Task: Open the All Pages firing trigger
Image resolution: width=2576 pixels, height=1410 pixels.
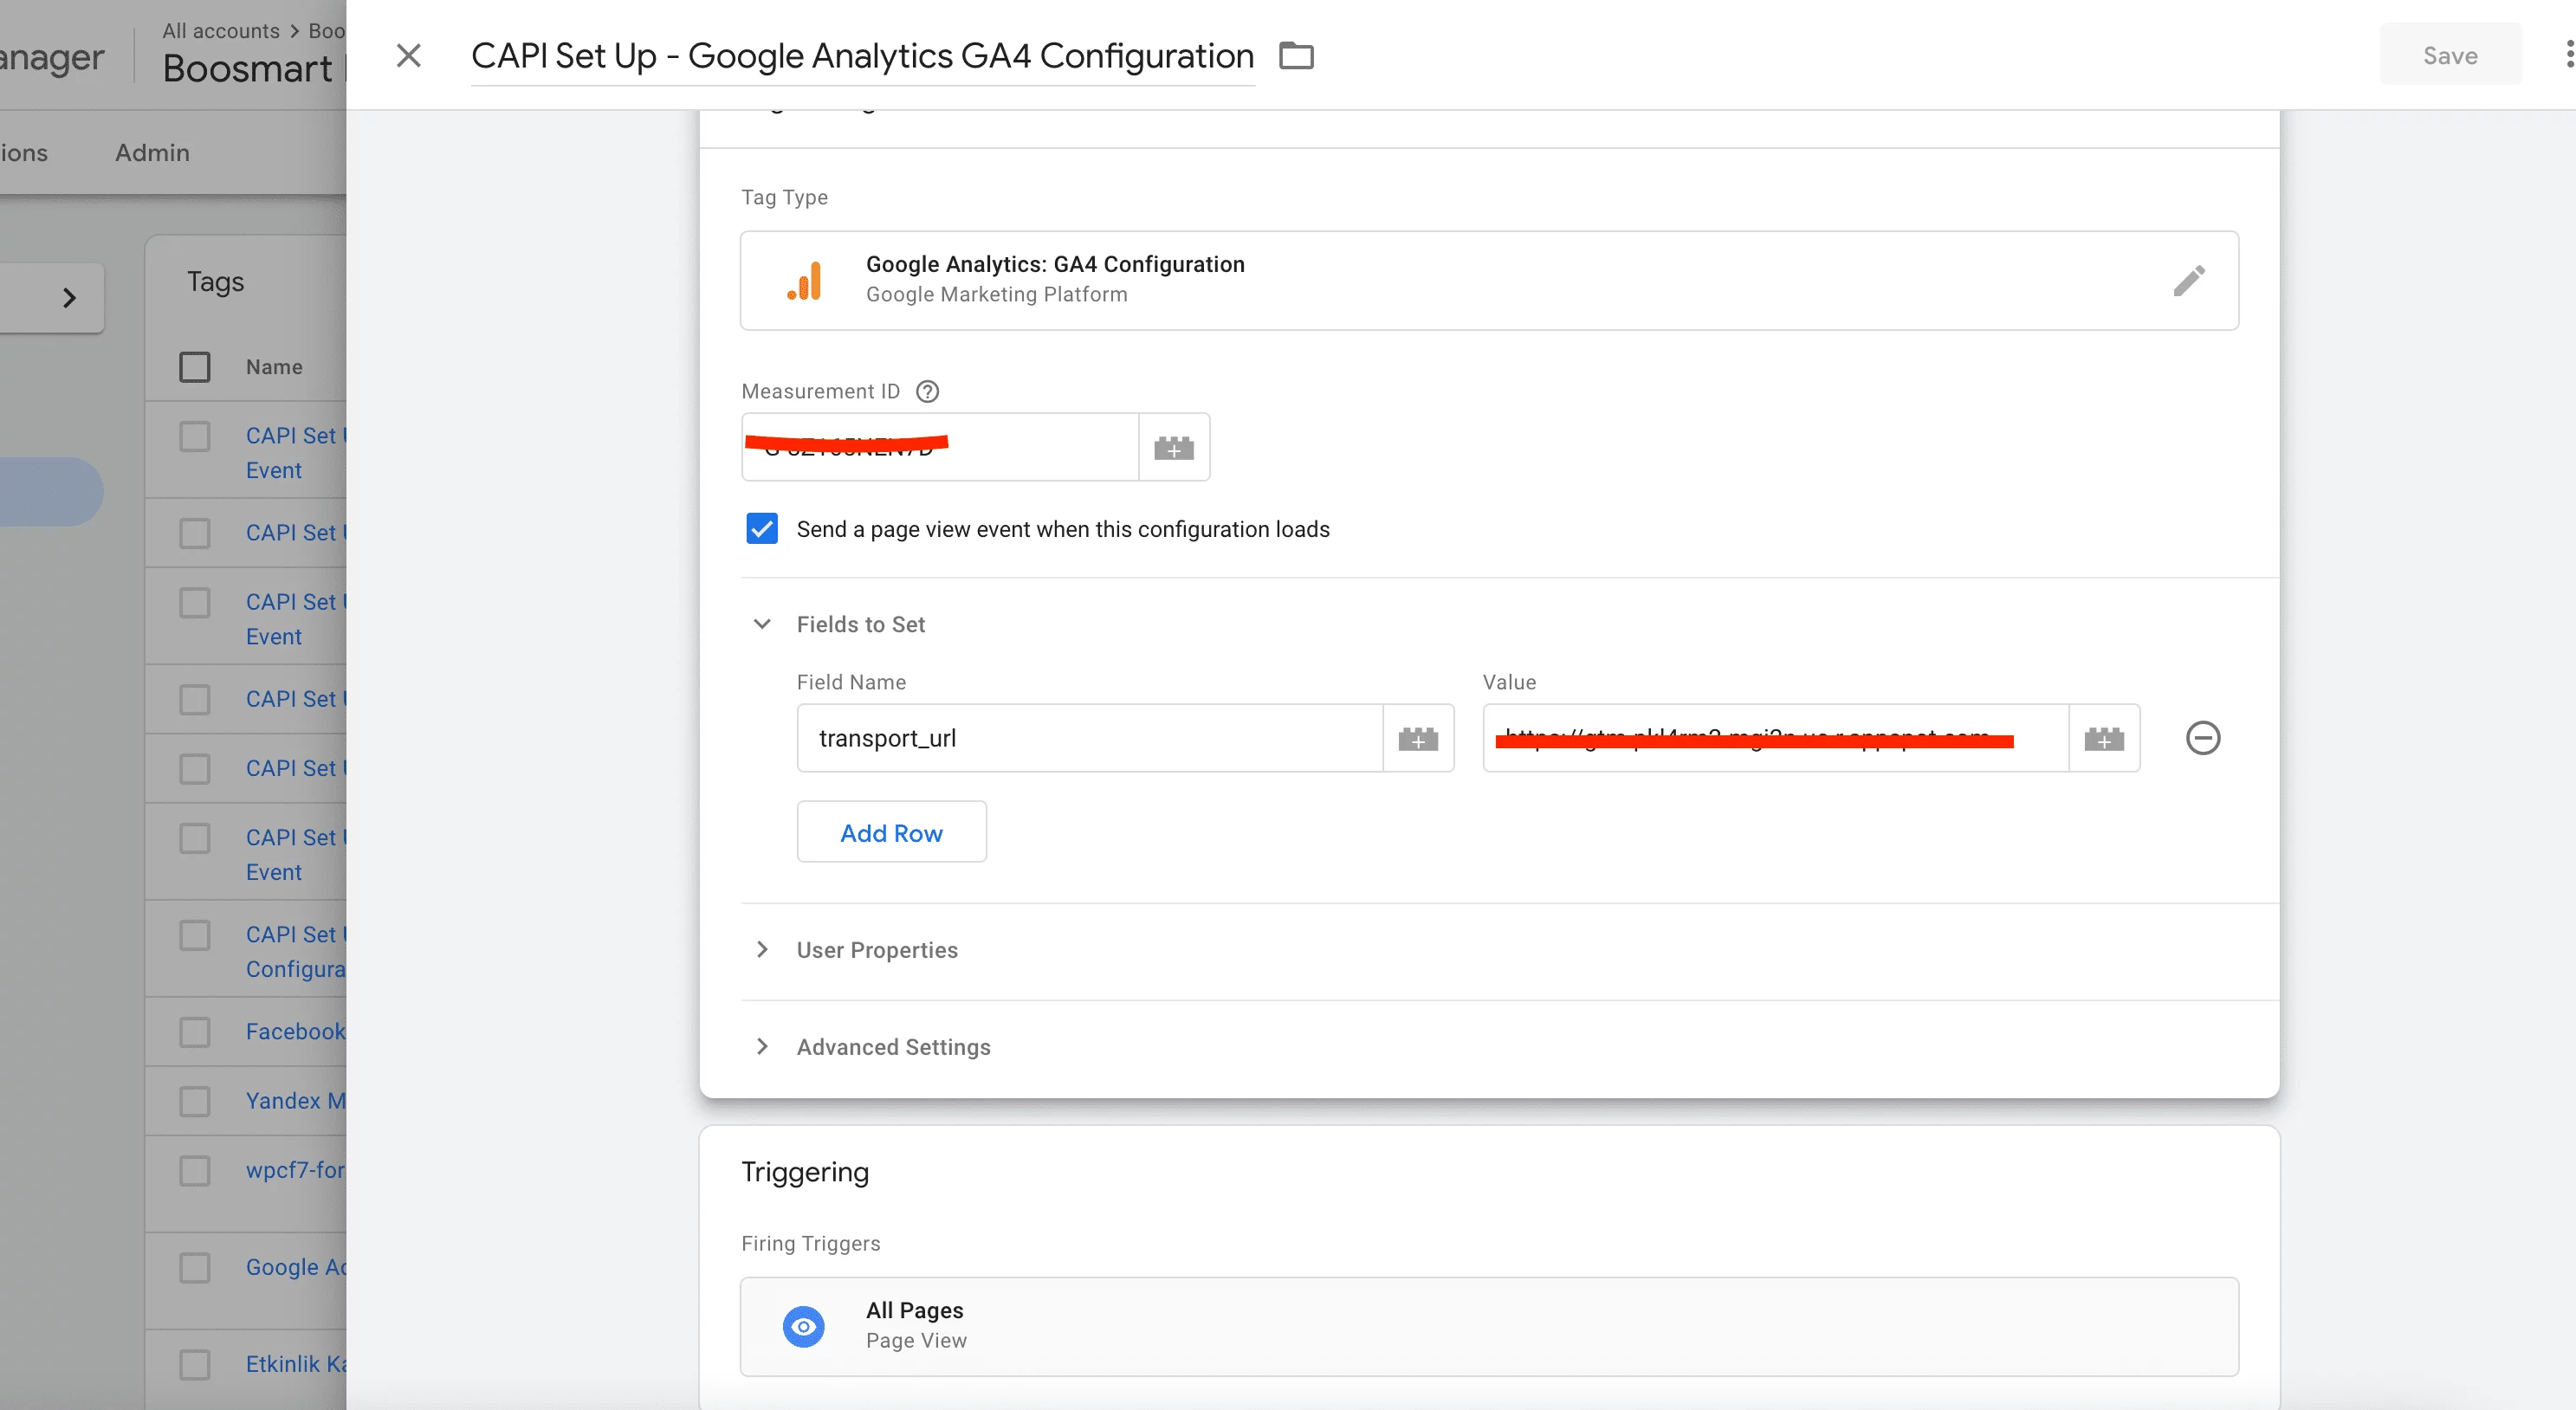Action: [x=1488, y=1326]
